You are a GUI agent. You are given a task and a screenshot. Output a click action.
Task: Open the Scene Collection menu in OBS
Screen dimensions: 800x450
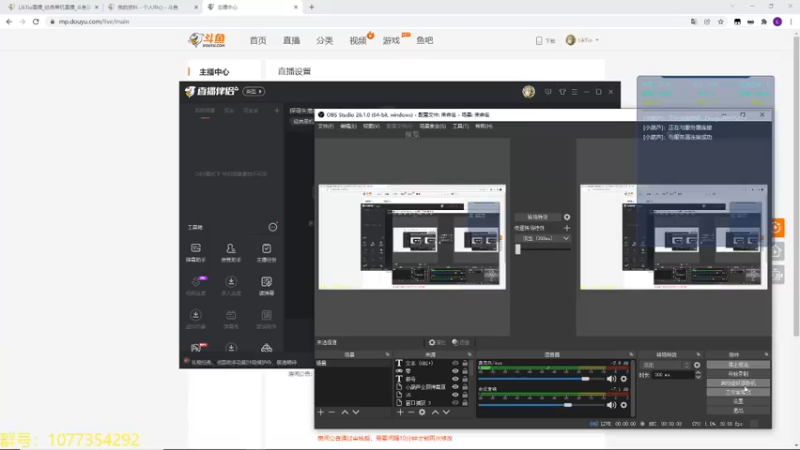tap(432, 126)
